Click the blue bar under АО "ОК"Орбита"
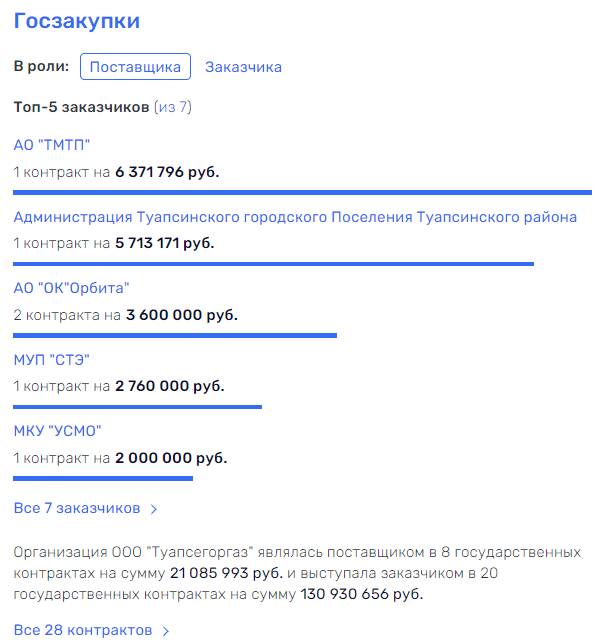 click(175, 335)
